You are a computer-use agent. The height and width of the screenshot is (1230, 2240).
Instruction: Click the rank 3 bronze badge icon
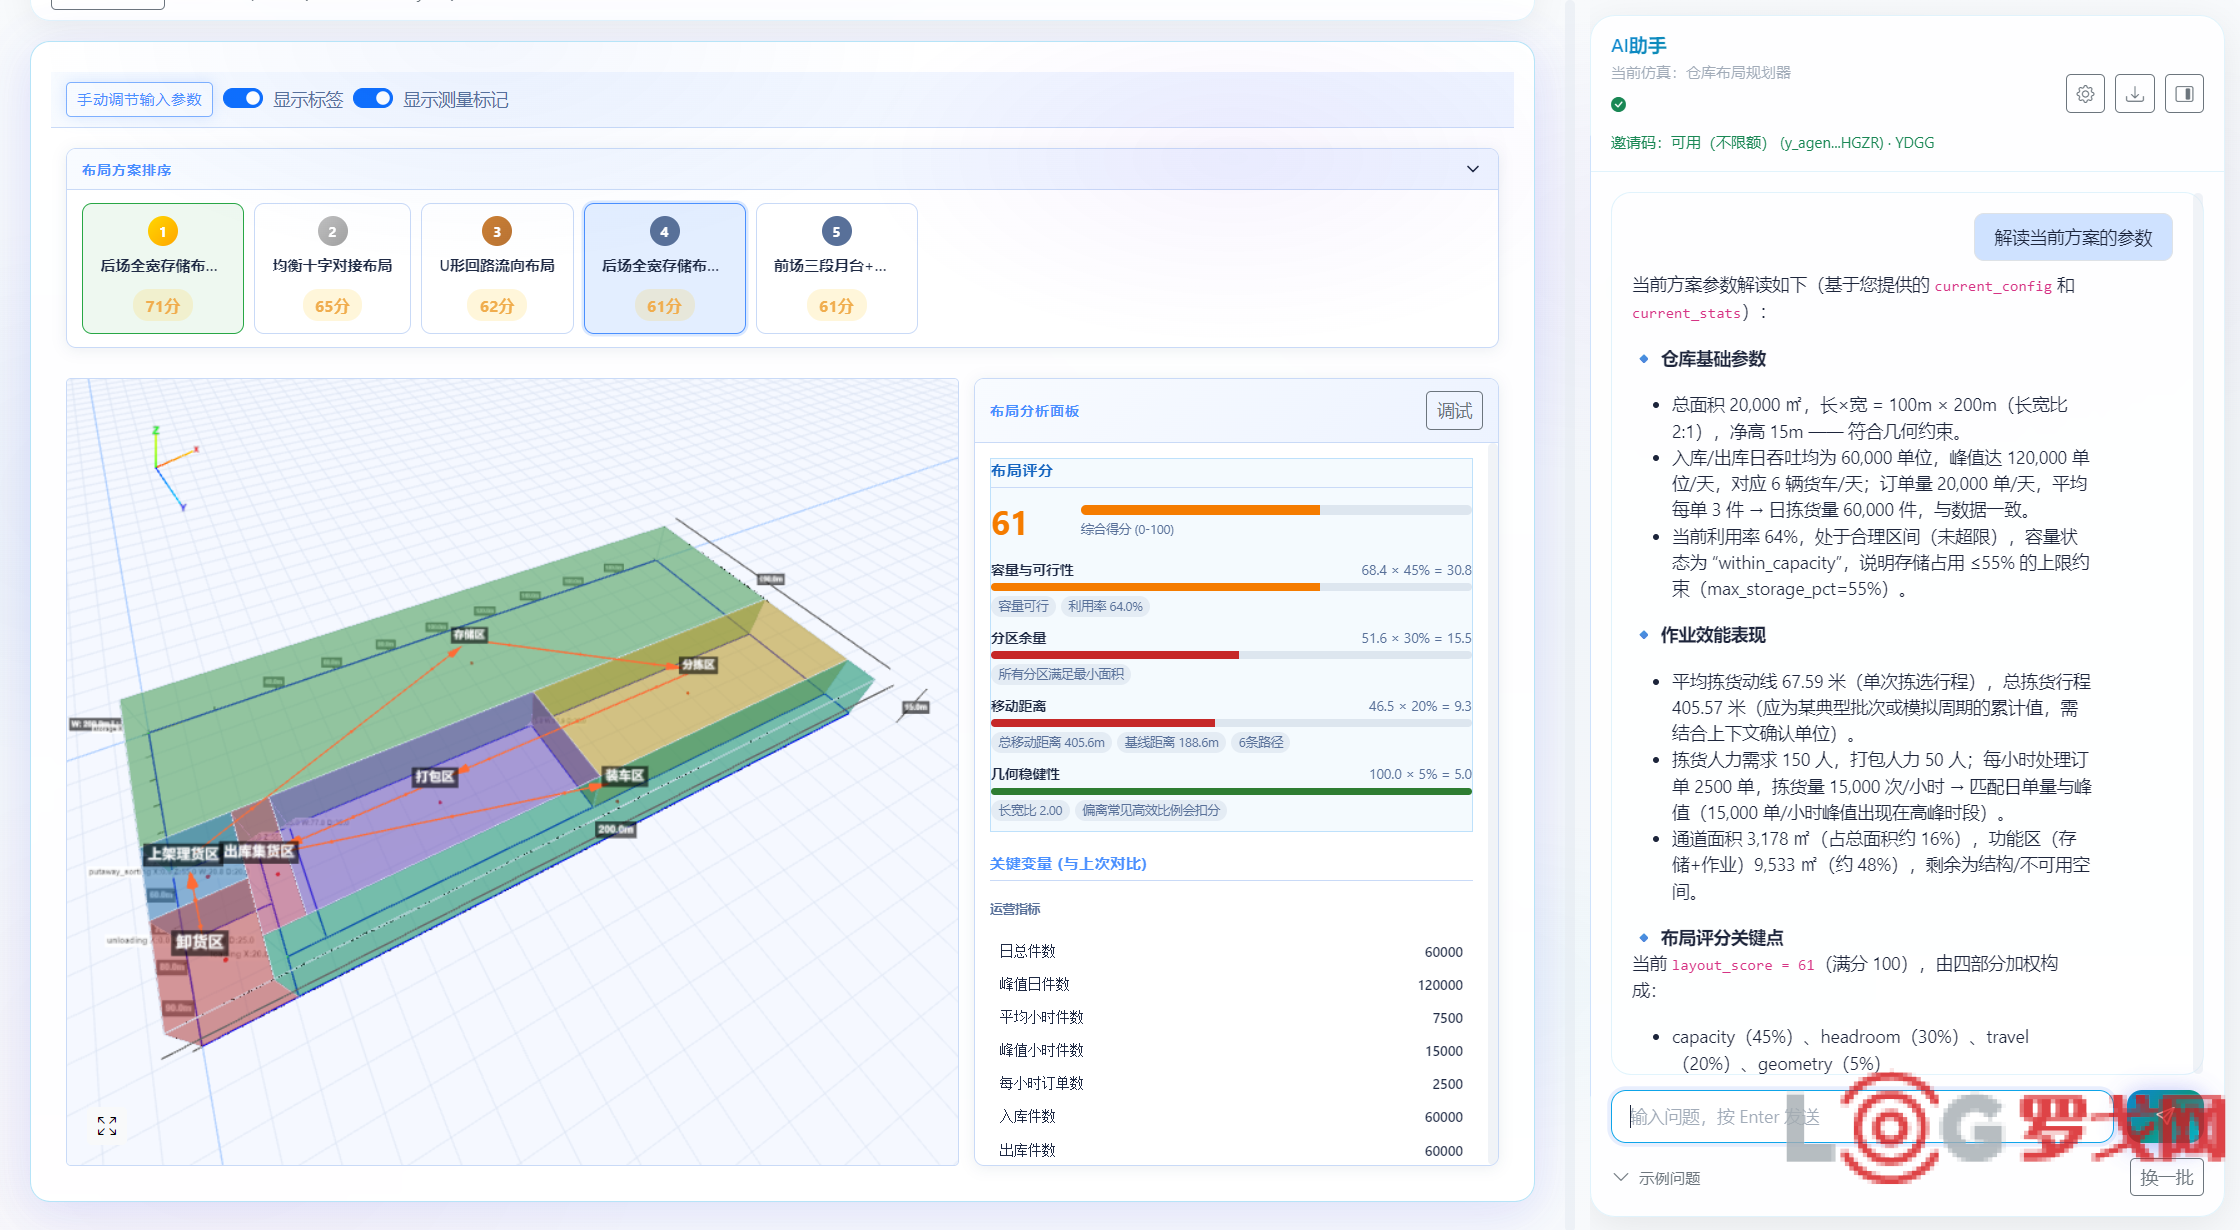pyautogui.click(x=497, y=231)
